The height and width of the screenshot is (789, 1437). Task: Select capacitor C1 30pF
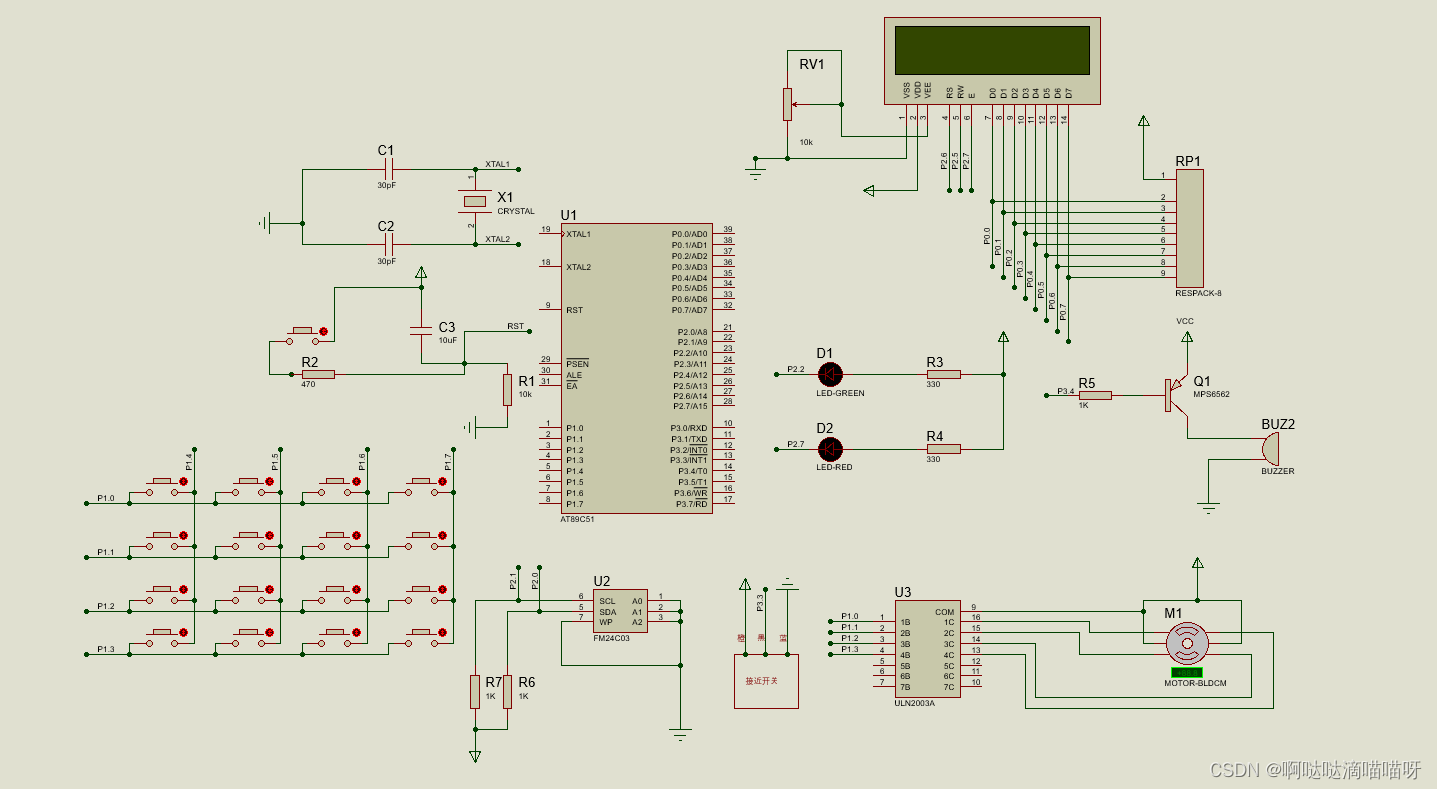388,169
